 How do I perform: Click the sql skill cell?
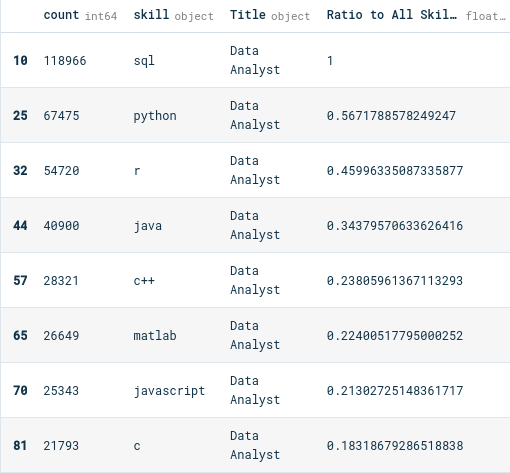coord(144,61)
